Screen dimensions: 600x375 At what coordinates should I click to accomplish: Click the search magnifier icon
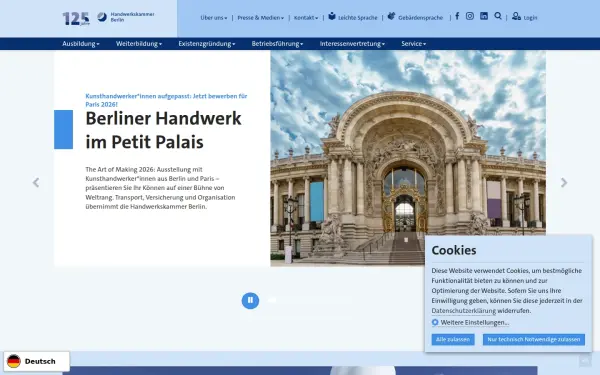point(498,16)
